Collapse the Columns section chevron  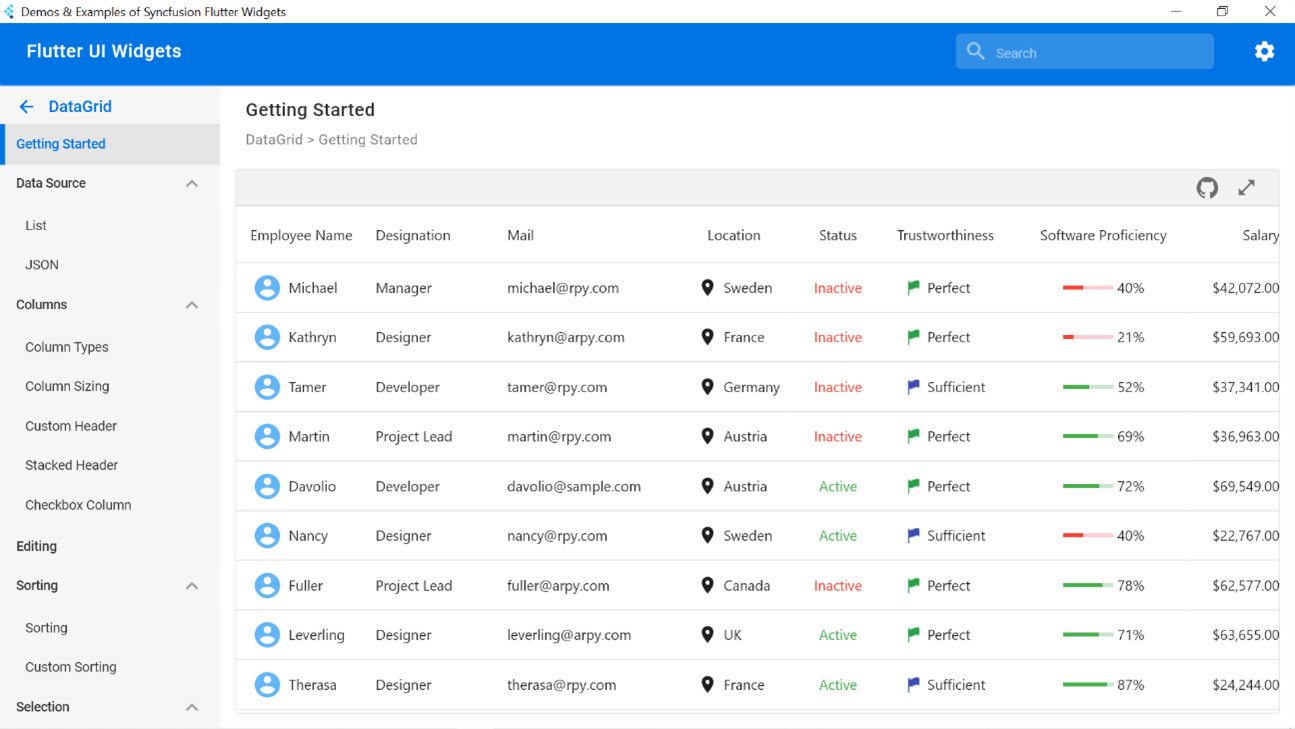click(x=192, y=305)
